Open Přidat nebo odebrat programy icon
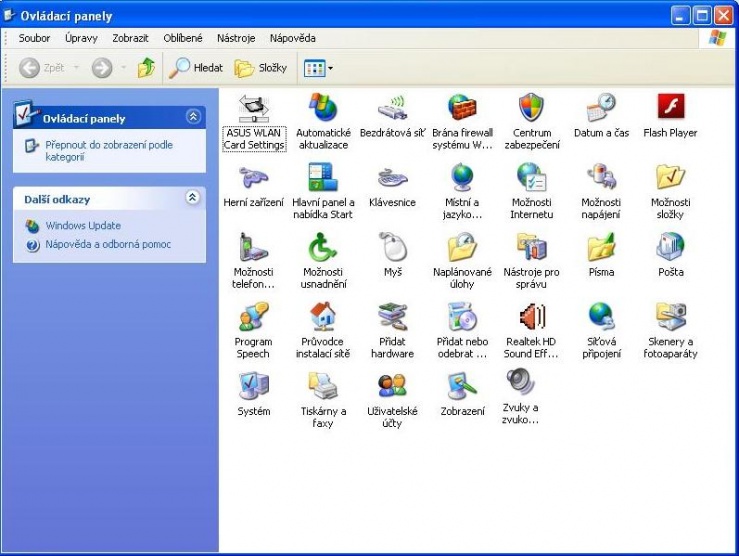The width and height of the screenshot is (739, 556). tap(462, 317)
